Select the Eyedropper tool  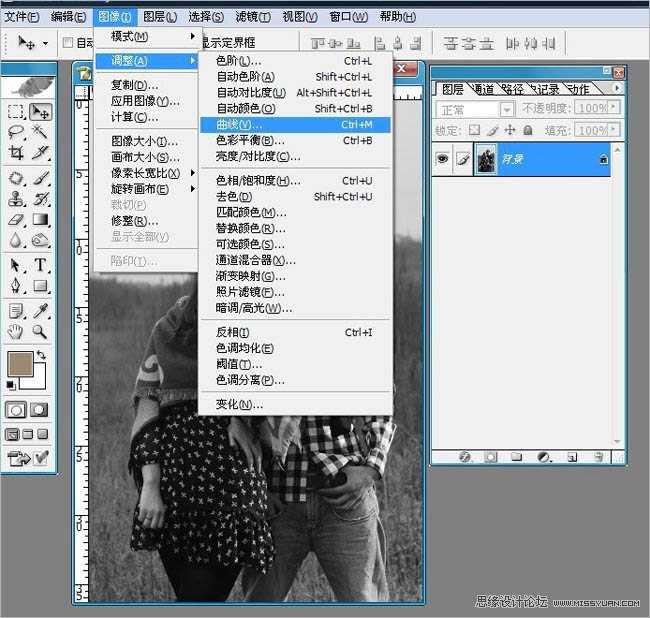click(x=41, y=311)
